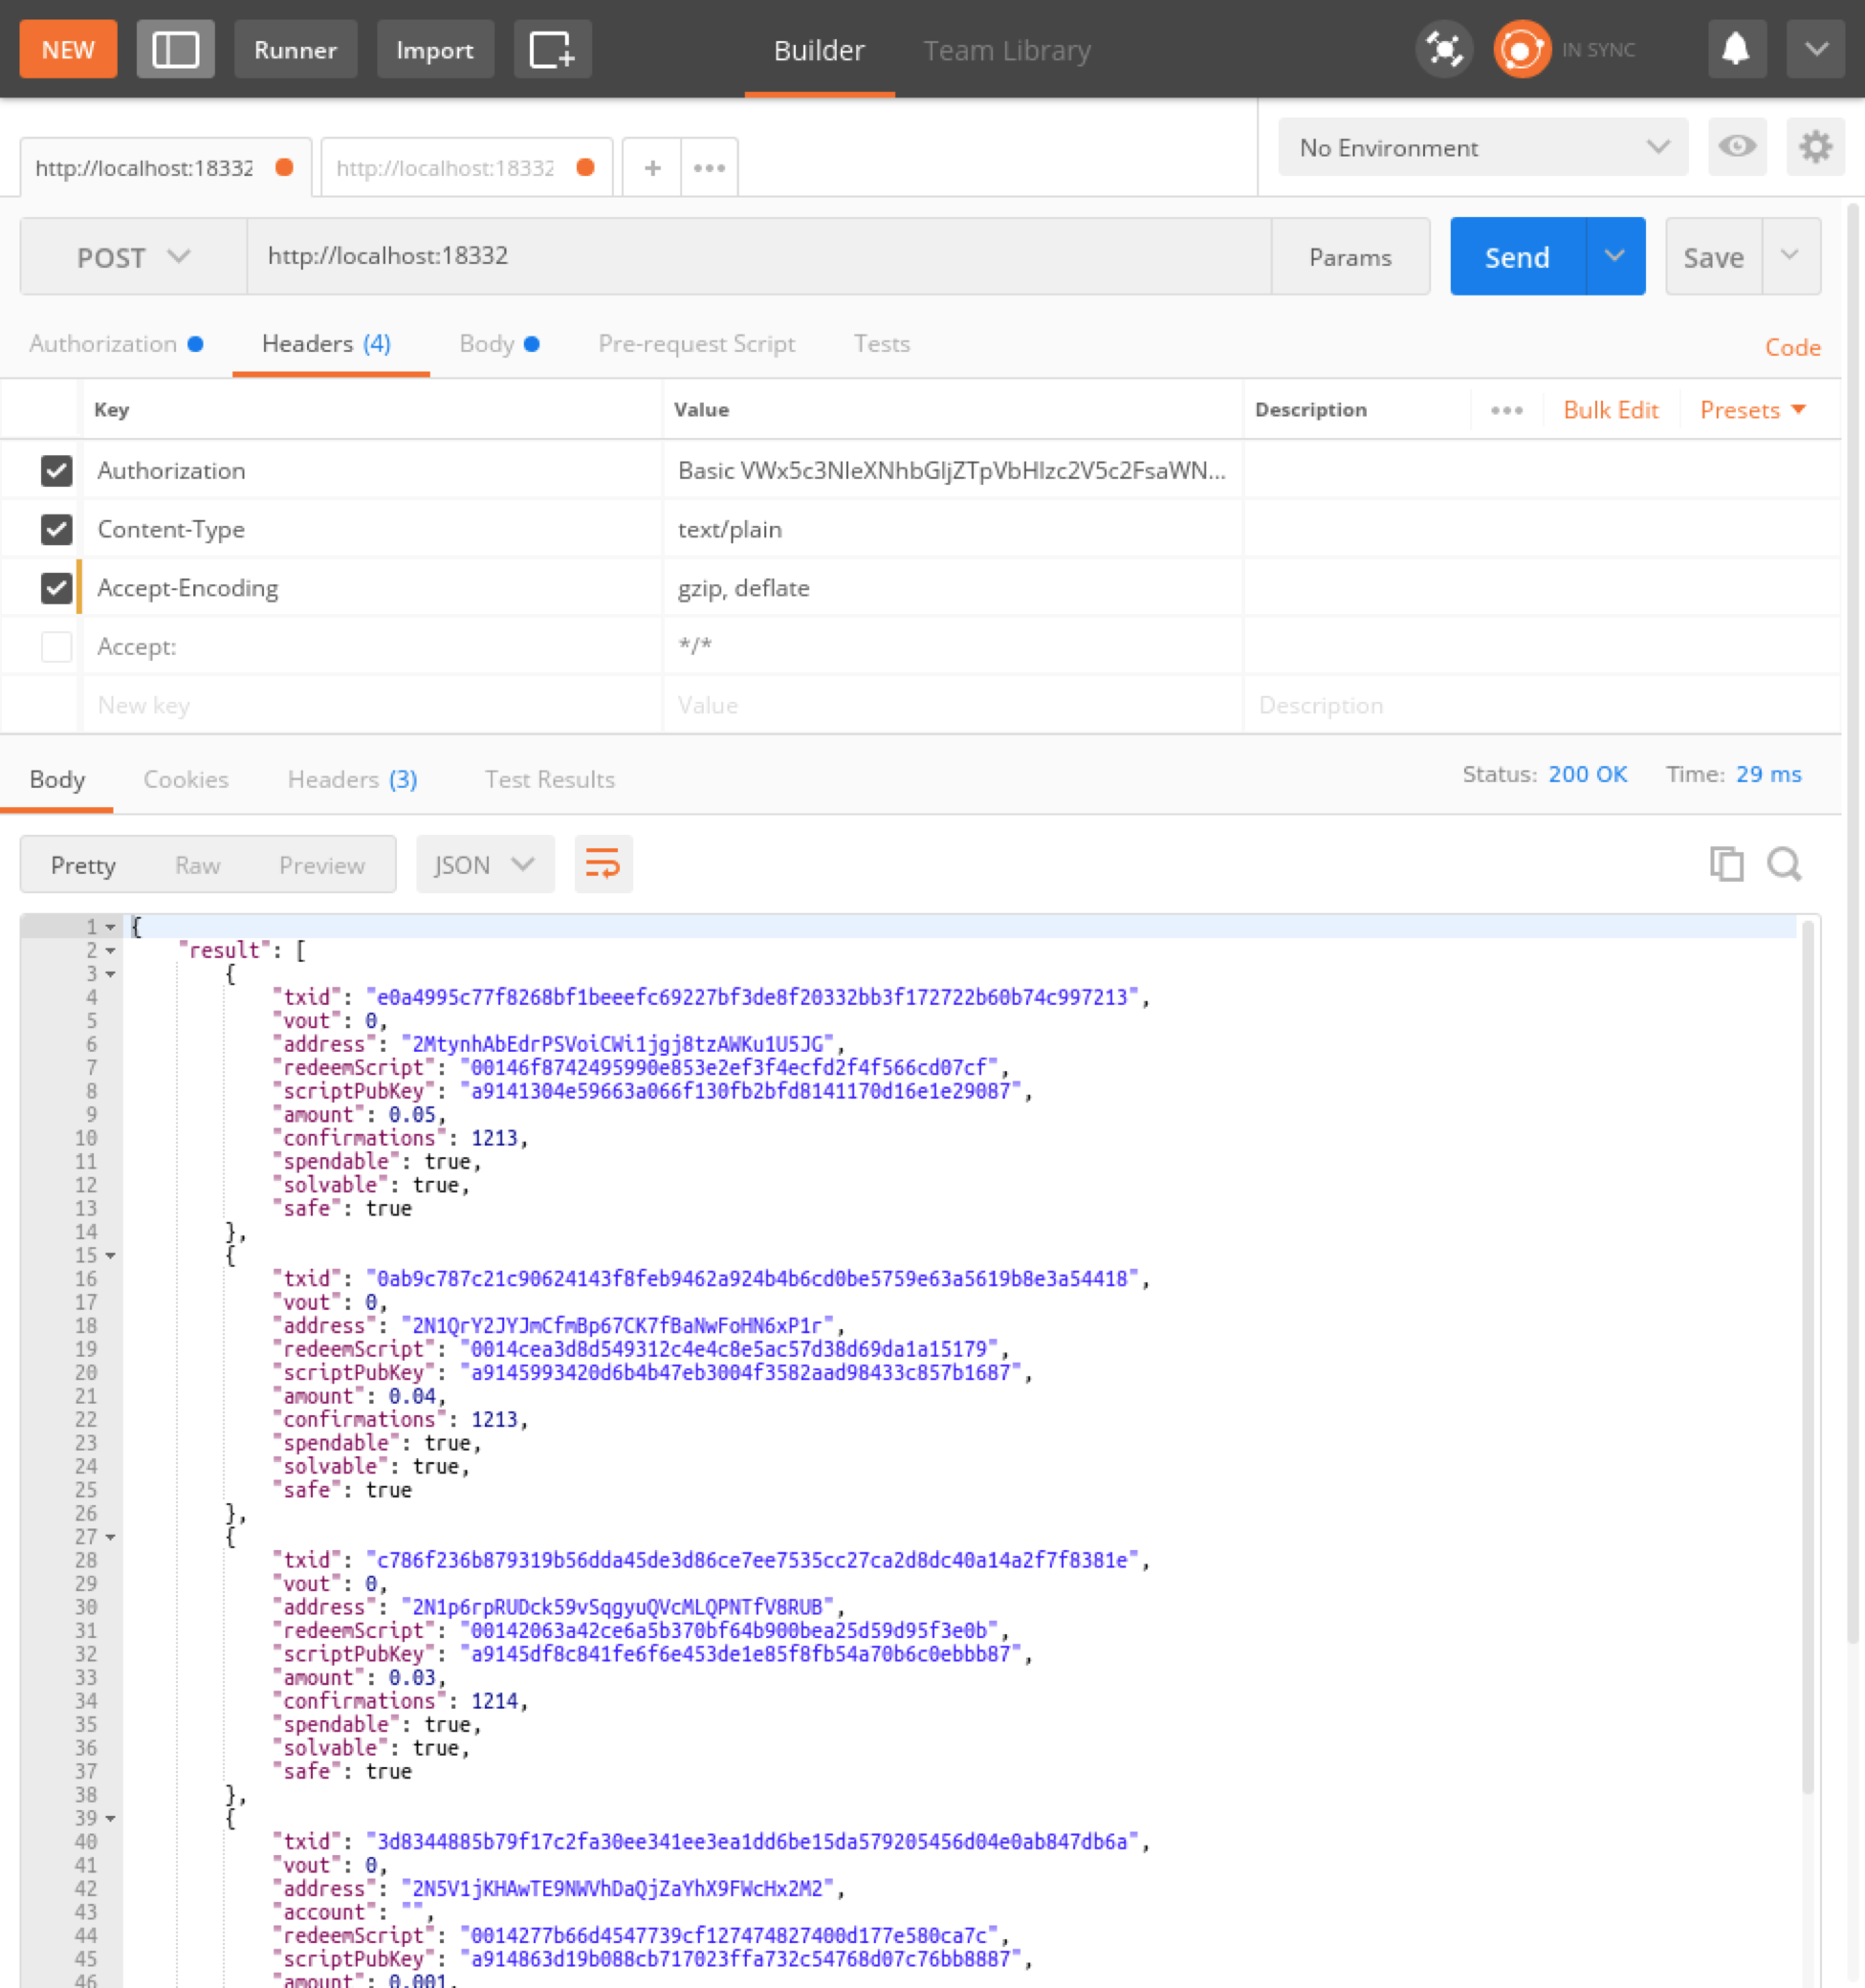Open request Authorization tab
Viewport: 1865px width, 1988px height.
click(x=116, y=343)
